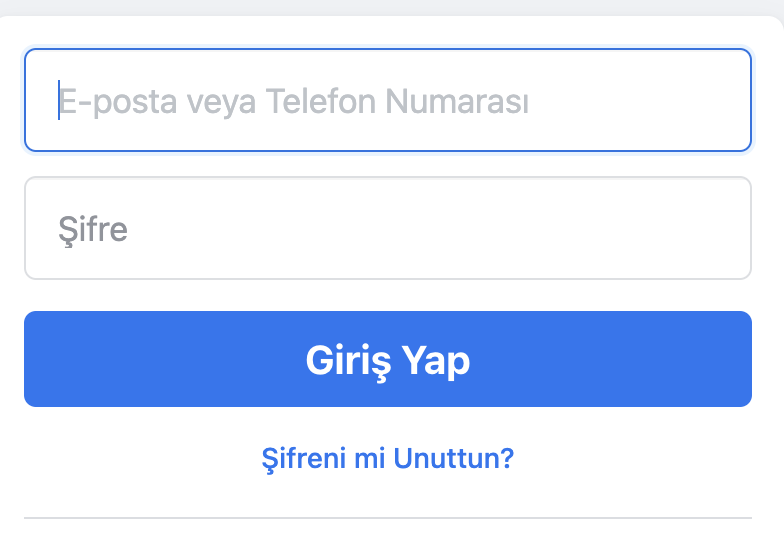Screen dimensions: 784x556
Task: Start password recovery via Şifreni mi Unuttun?
Action: click(387, 459)
